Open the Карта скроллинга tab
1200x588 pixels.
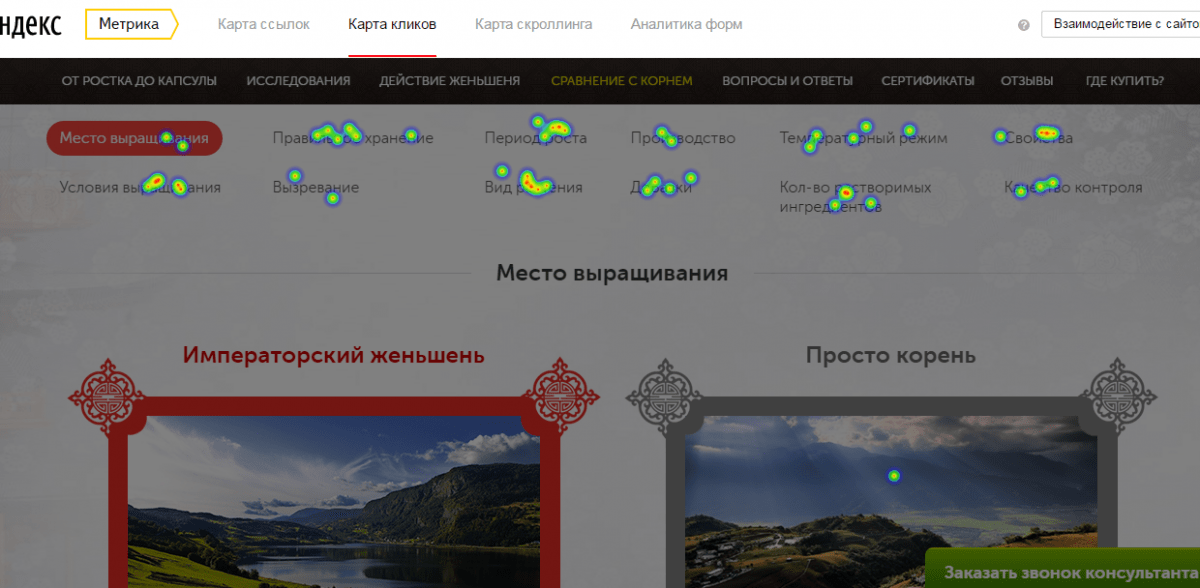pos(533,24)
